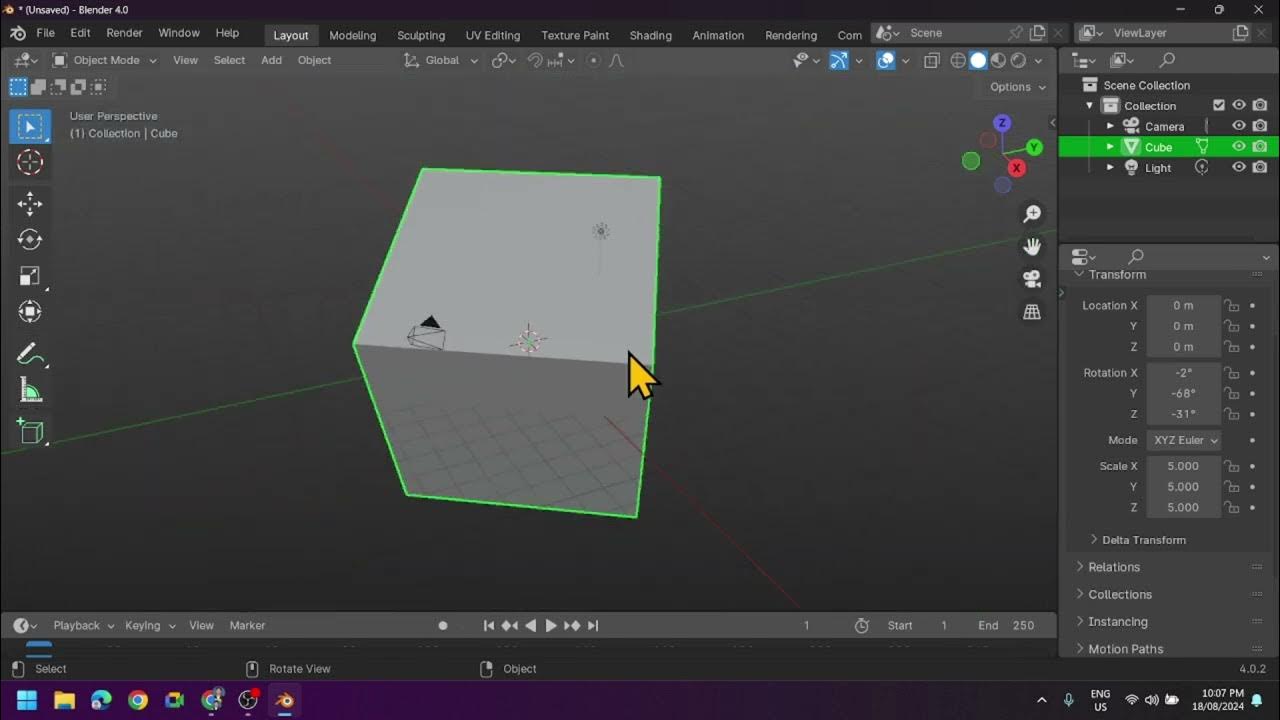The height and width of the screenshot is (720, 1280).
Task: Open the Global transform orientation dropdown
Action: point(441,60)
